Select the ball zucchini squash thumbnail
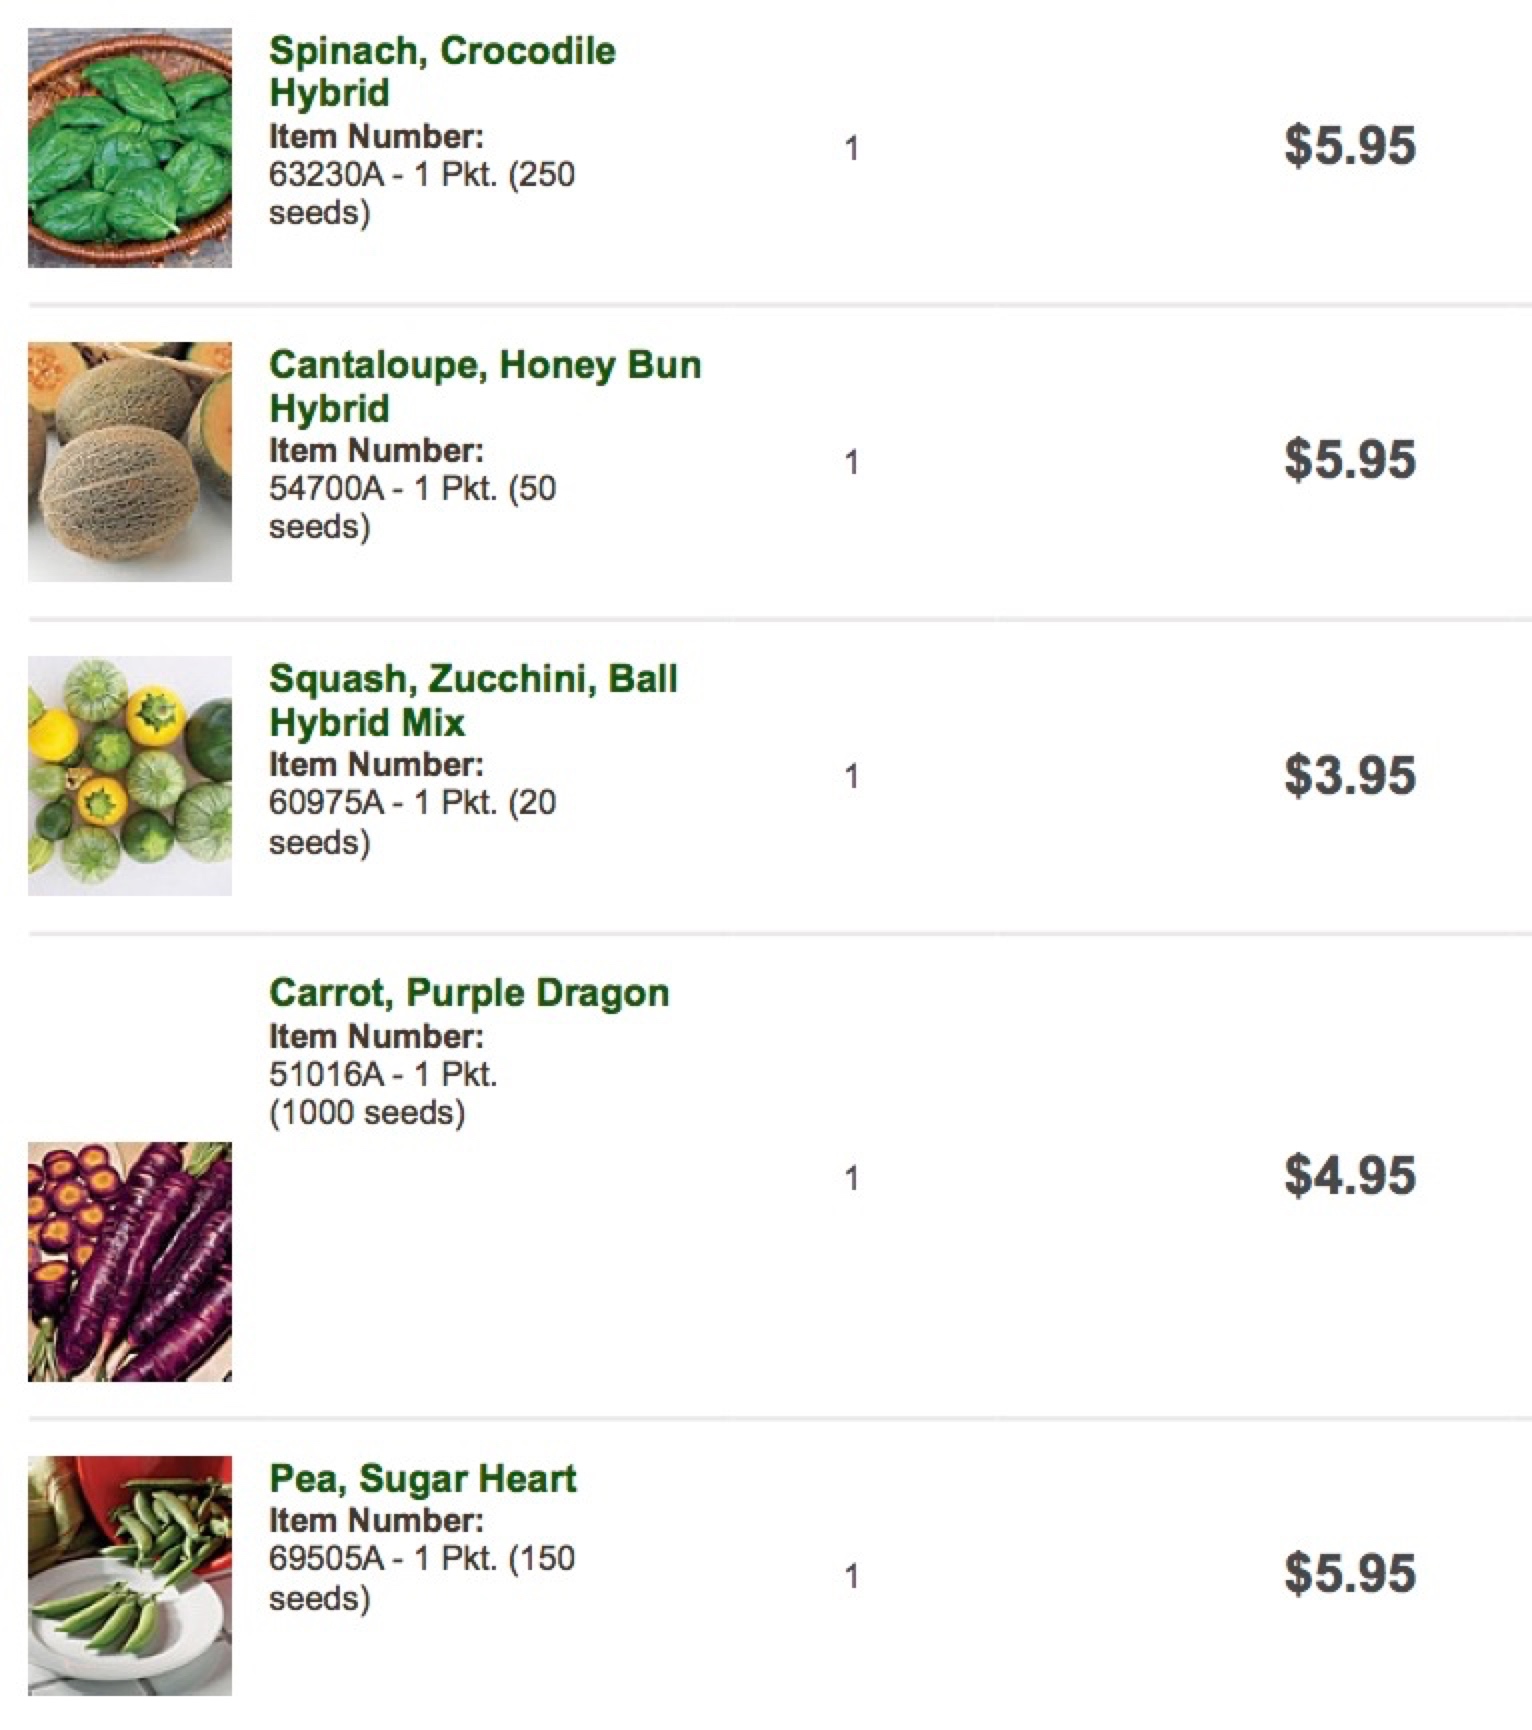 coord(130,776)
